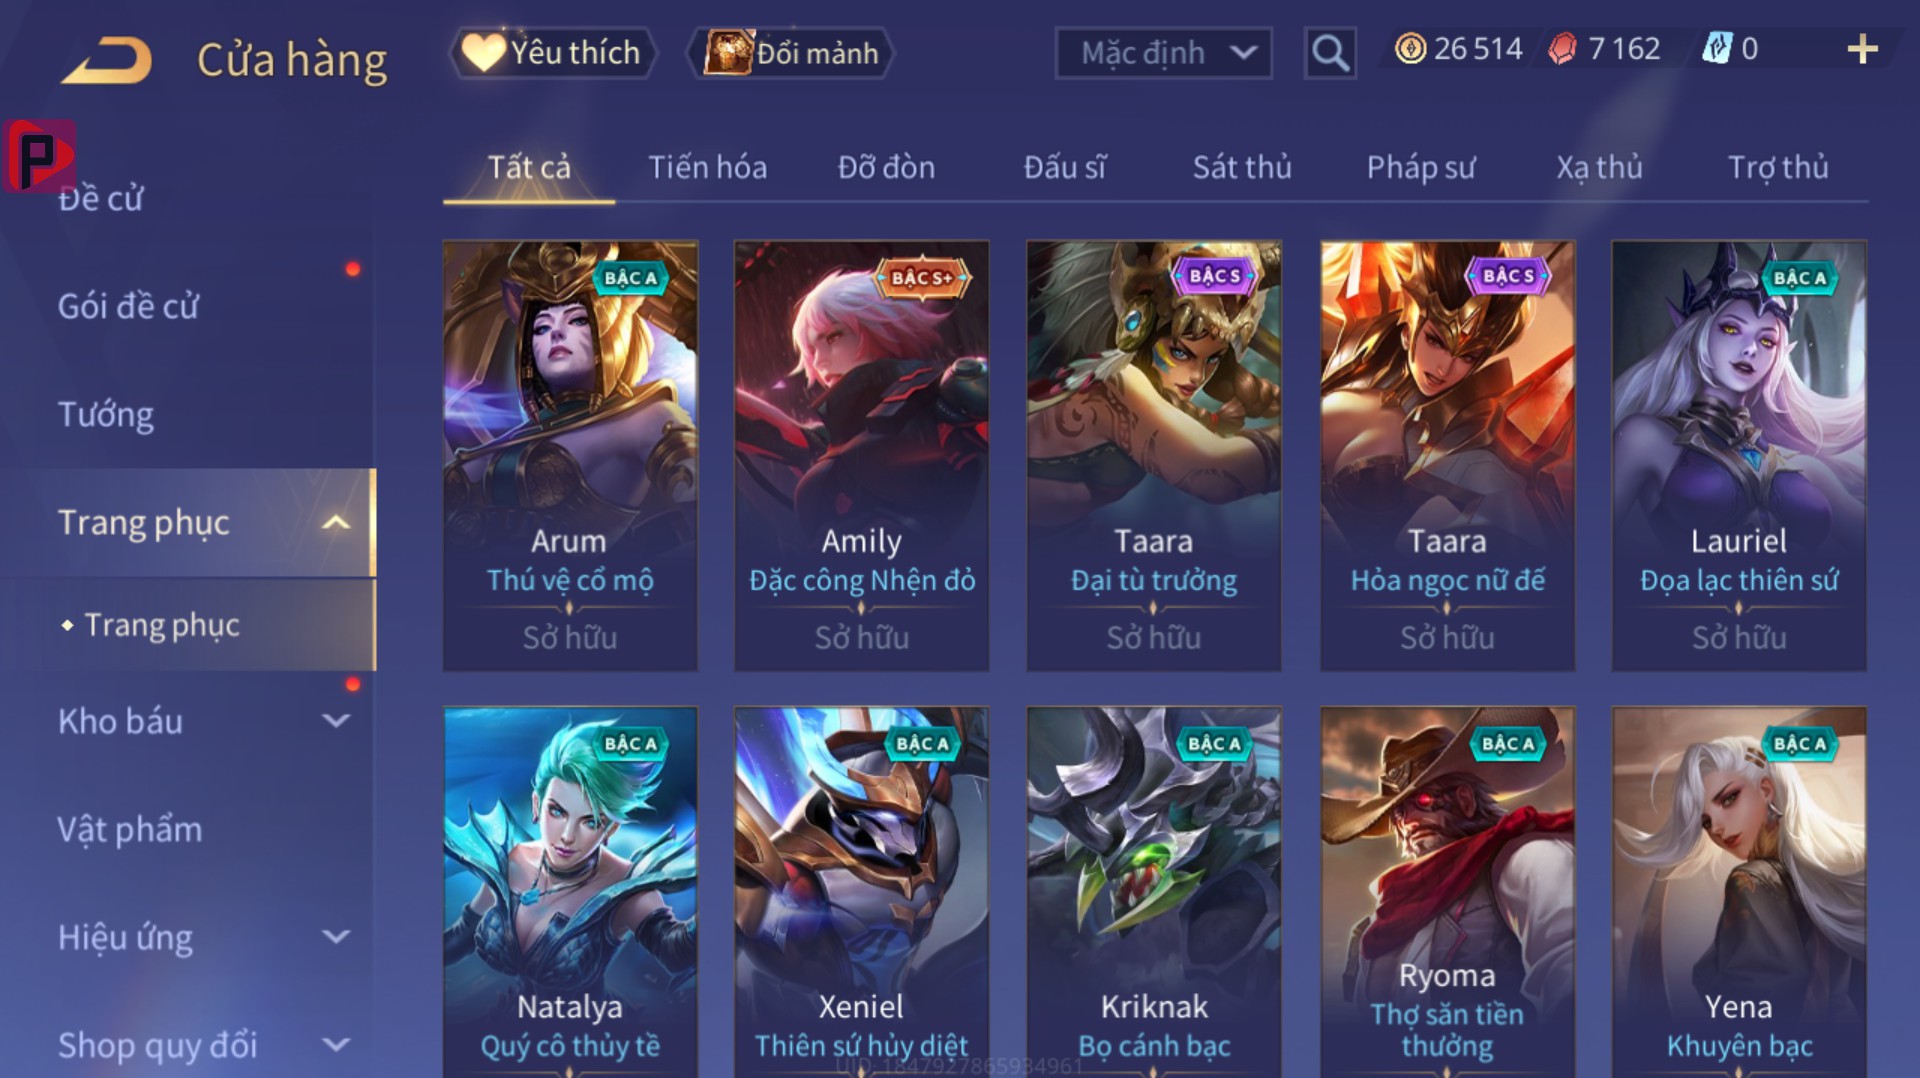
Task: Click the red ruby currency icon
Action: pos(1562,49)
